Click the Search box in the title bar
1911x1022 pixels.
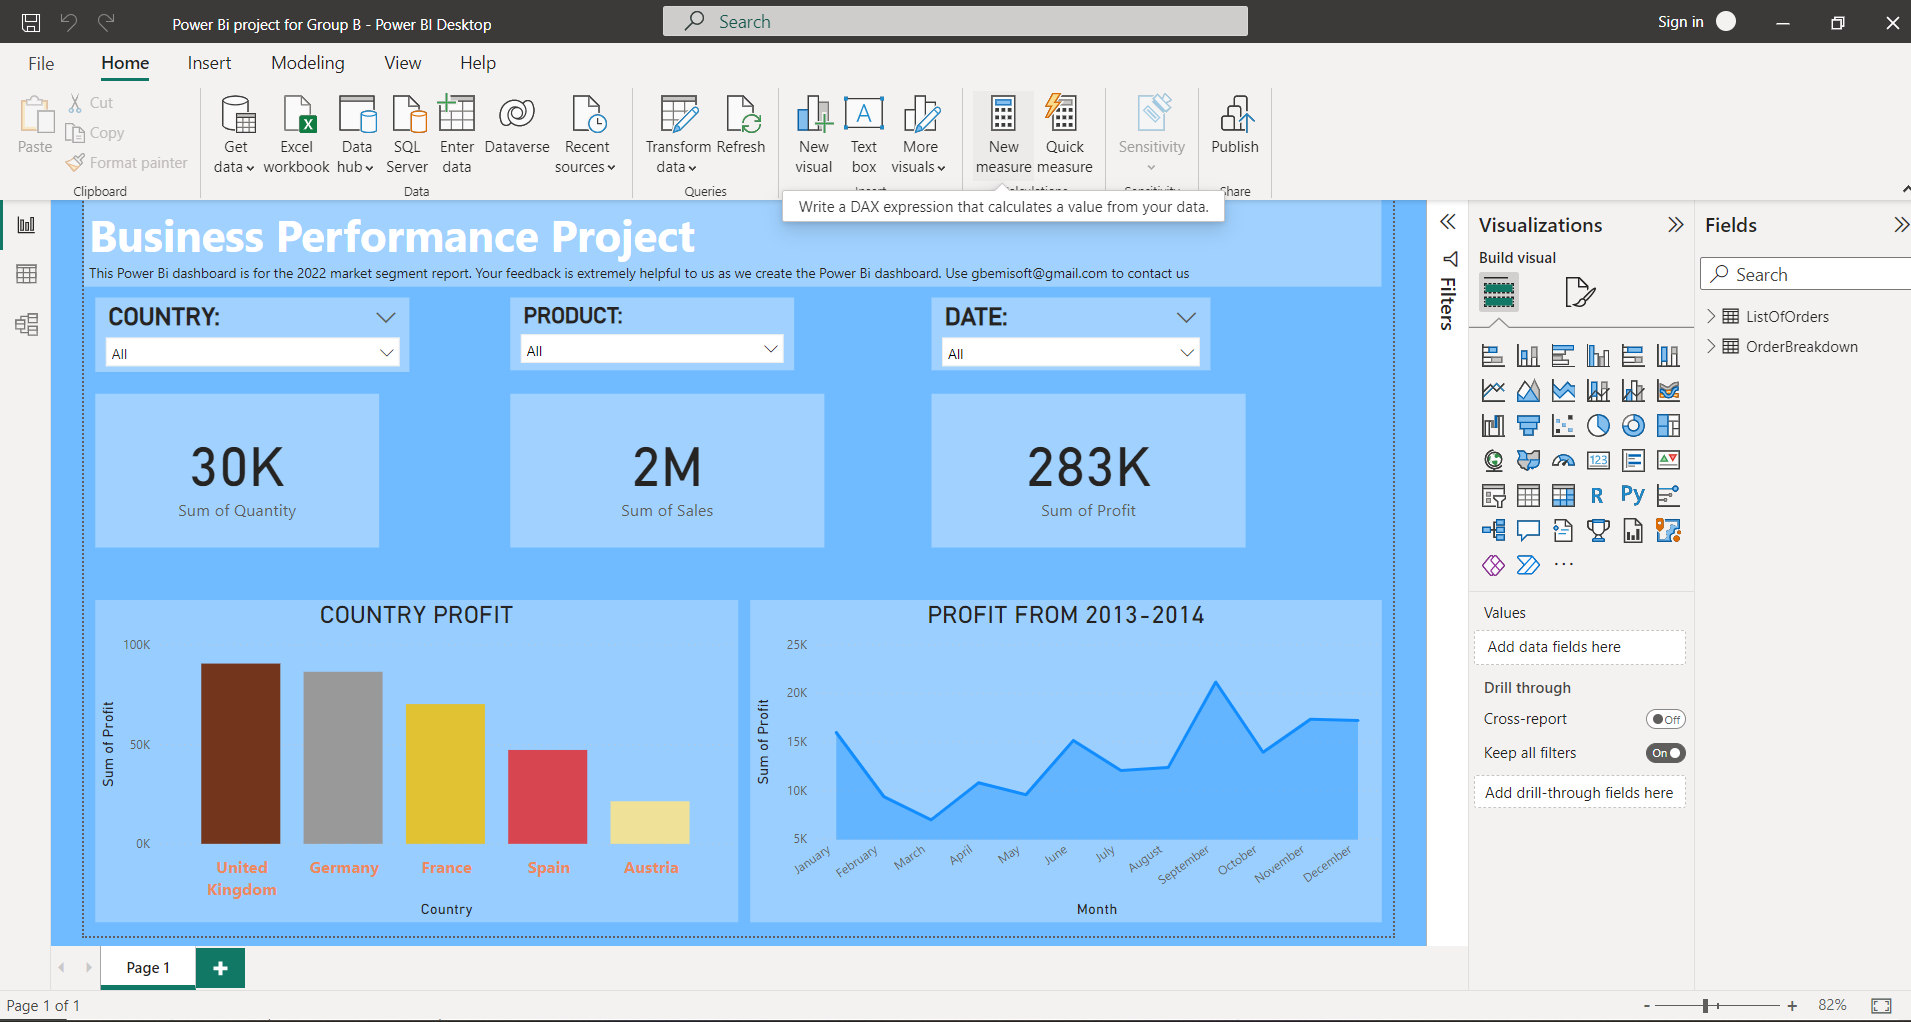click(954, 20)
